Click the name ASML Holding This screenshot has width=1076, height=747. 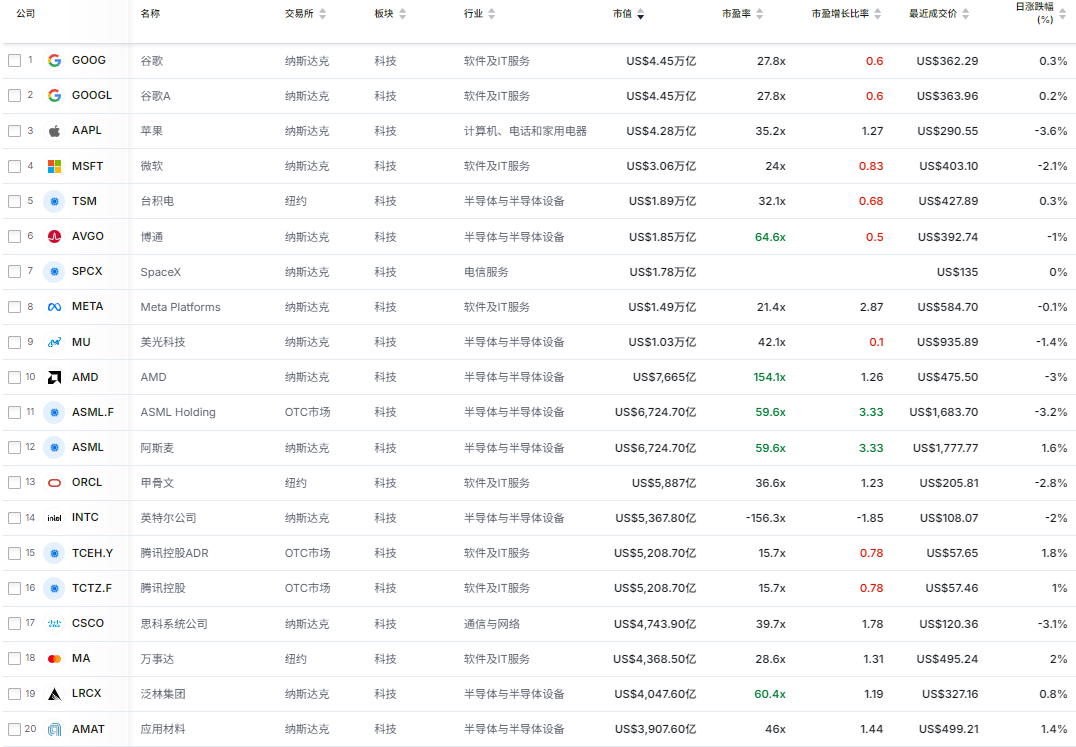click(178, 412)
